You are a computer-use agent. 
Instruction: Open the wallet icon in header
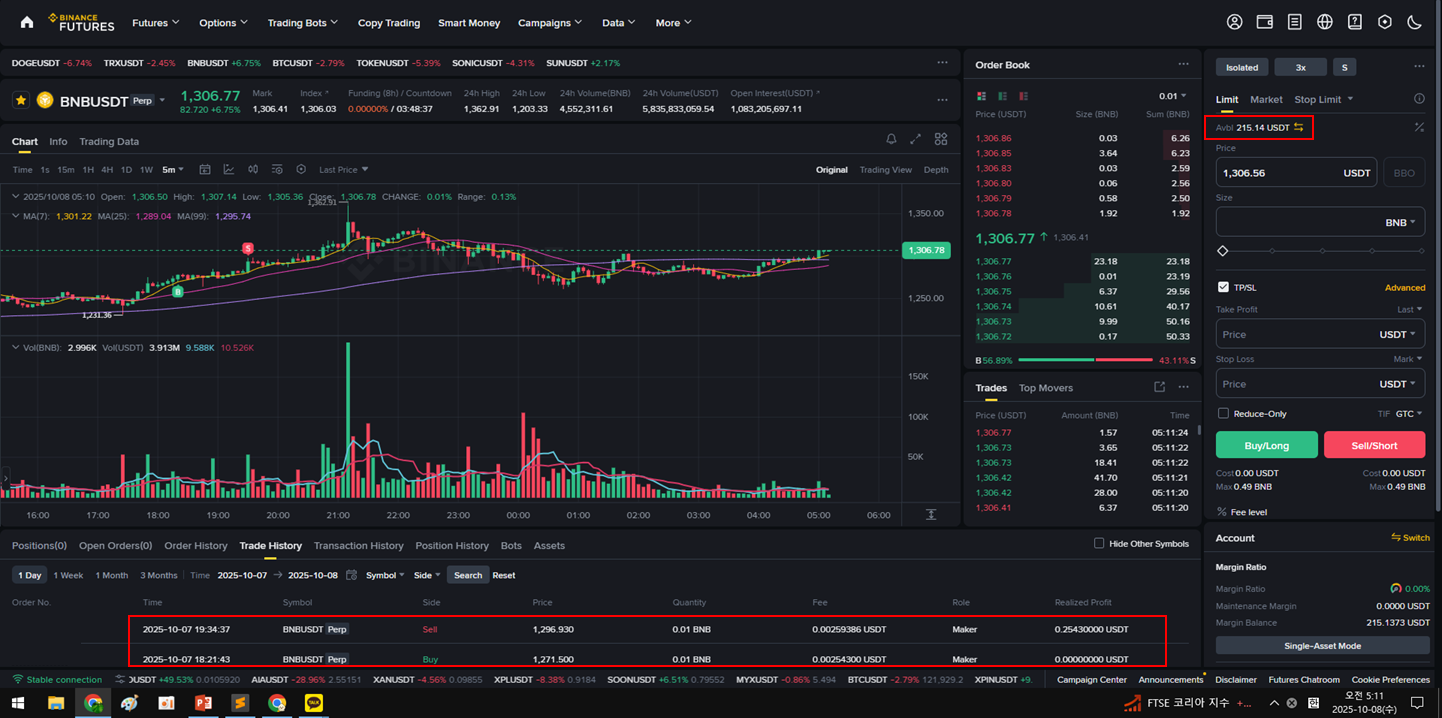click(x=1264, y=22)
